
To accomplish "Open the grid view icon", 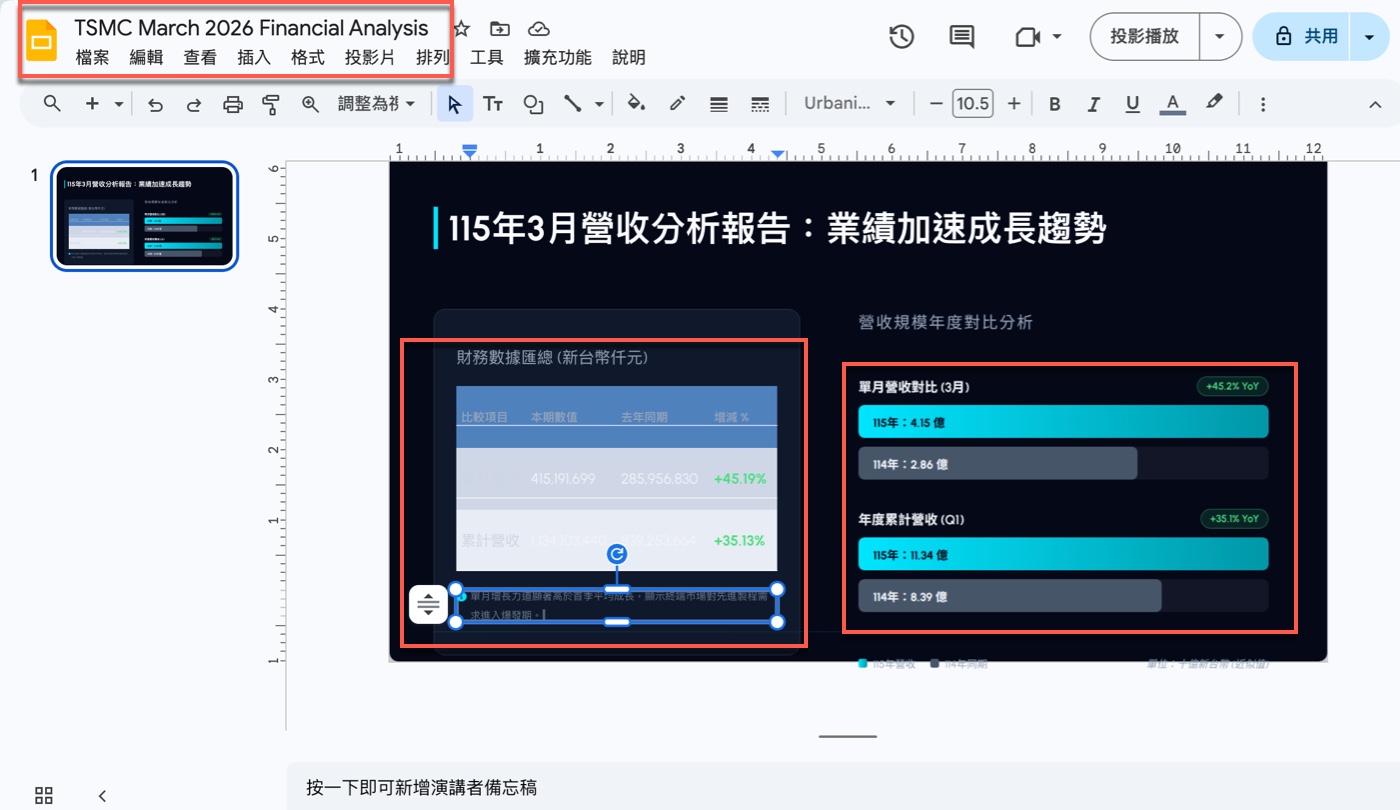I will (x=43, y=796).
